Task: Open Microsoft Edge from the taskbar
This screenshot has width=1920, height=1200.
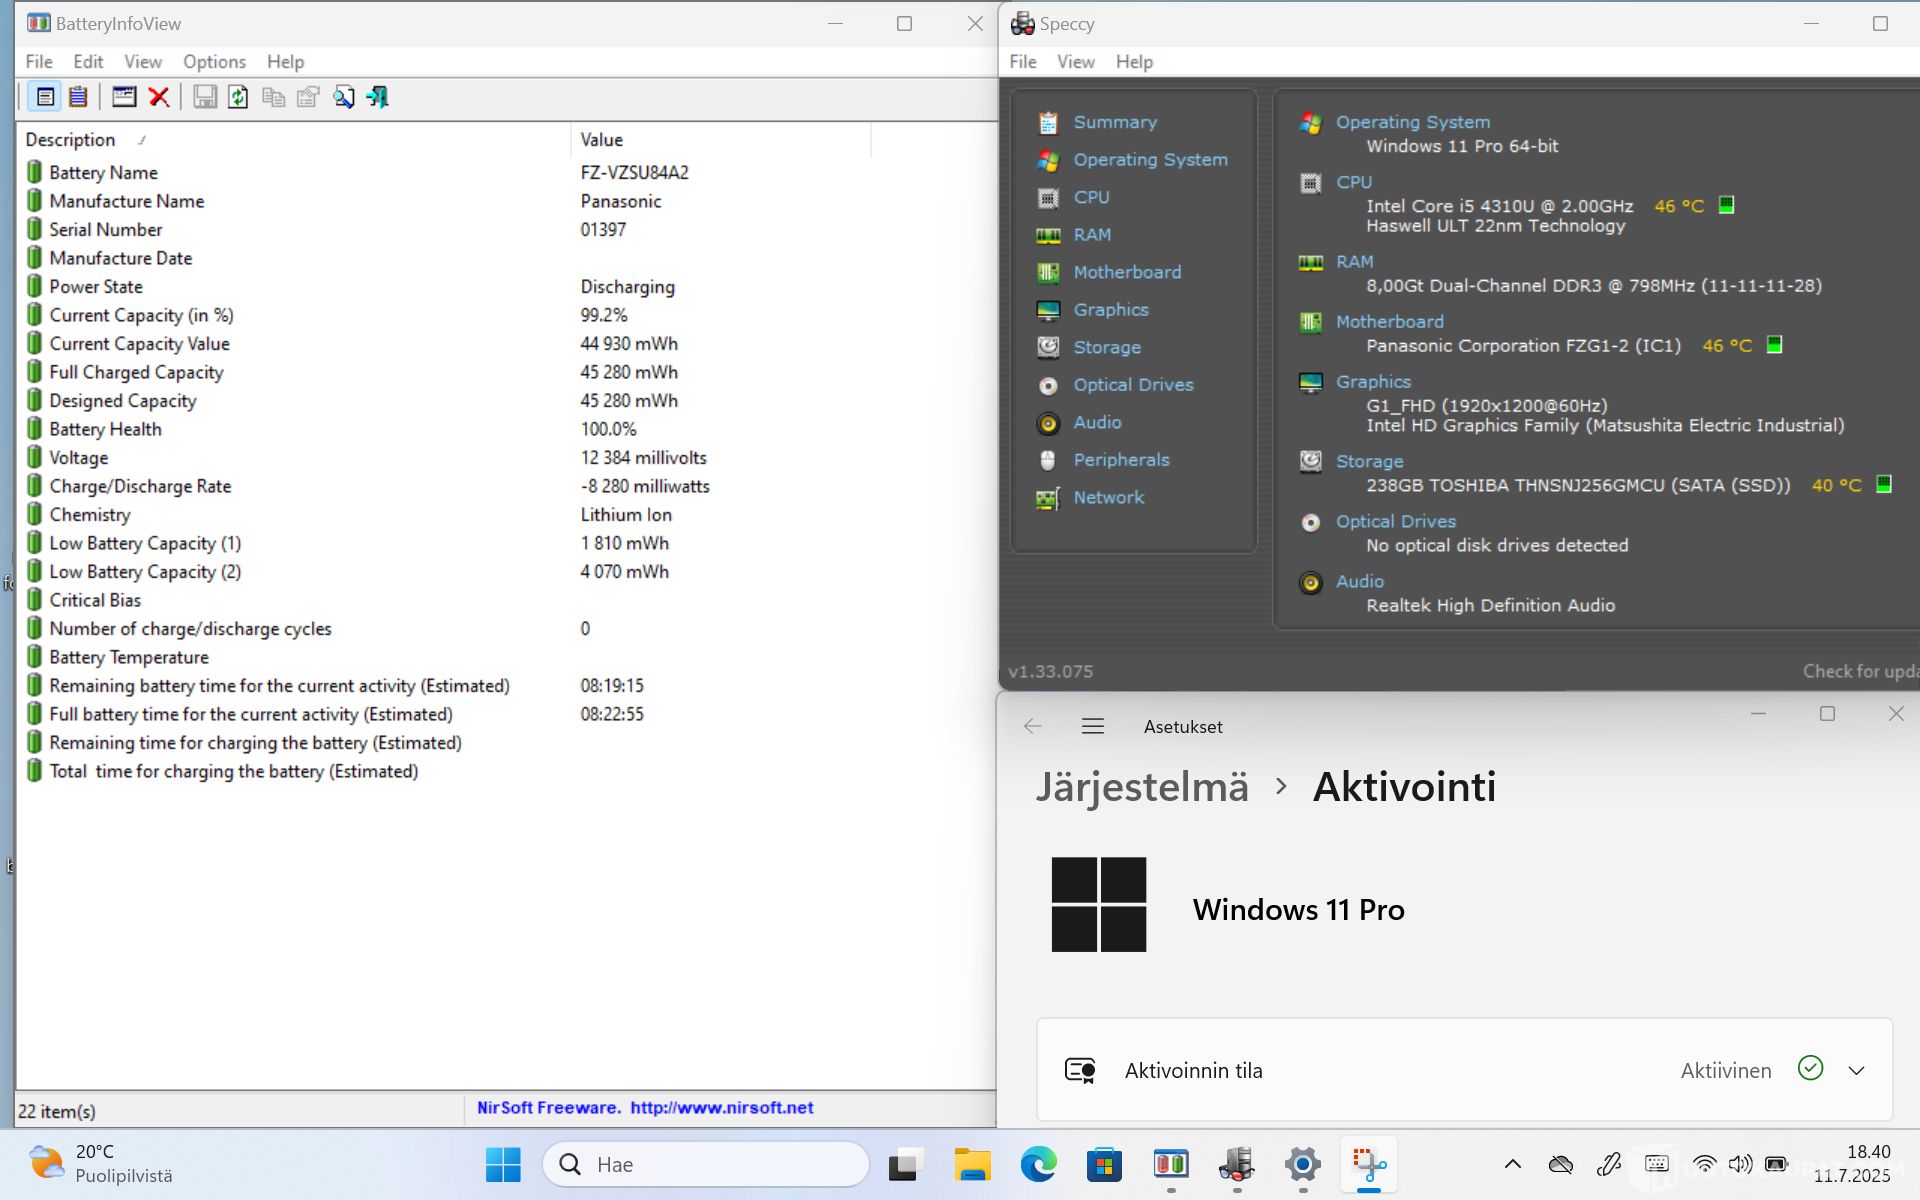Action: [x=1038, y=1164]
